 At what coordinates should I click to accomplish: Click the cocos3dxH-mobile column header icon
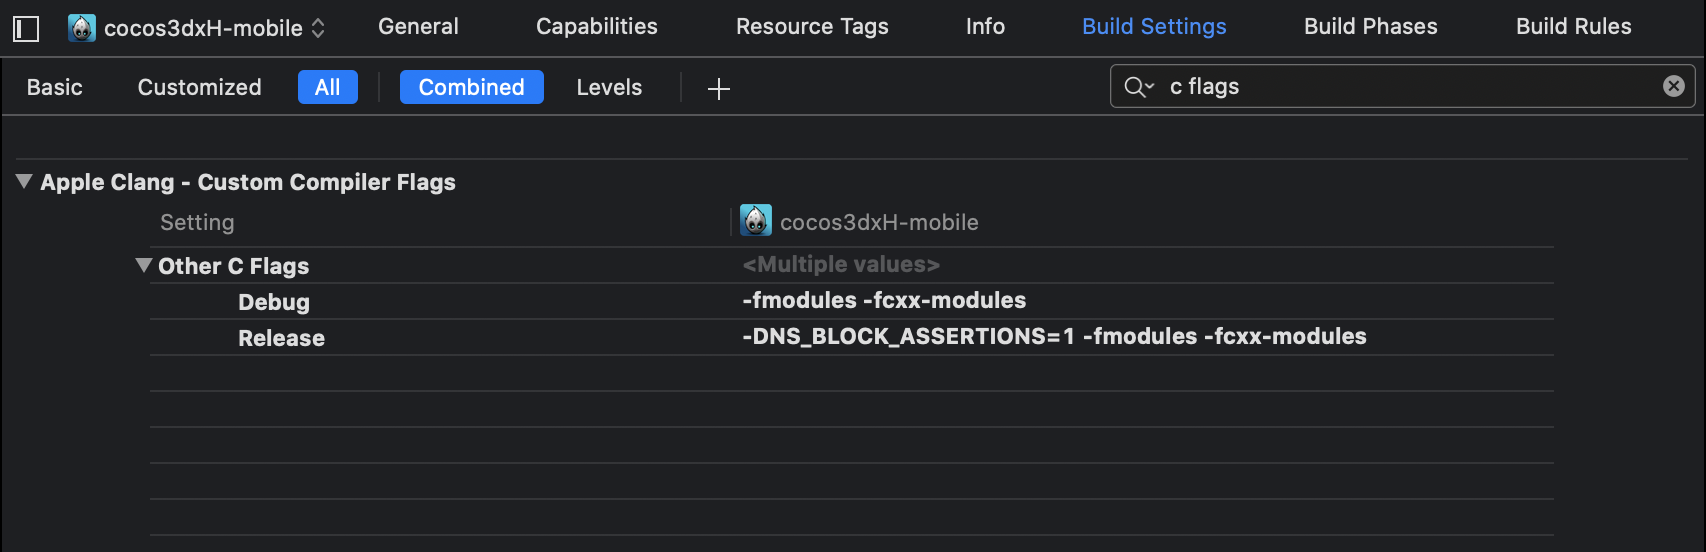click(x=756, y=221)
